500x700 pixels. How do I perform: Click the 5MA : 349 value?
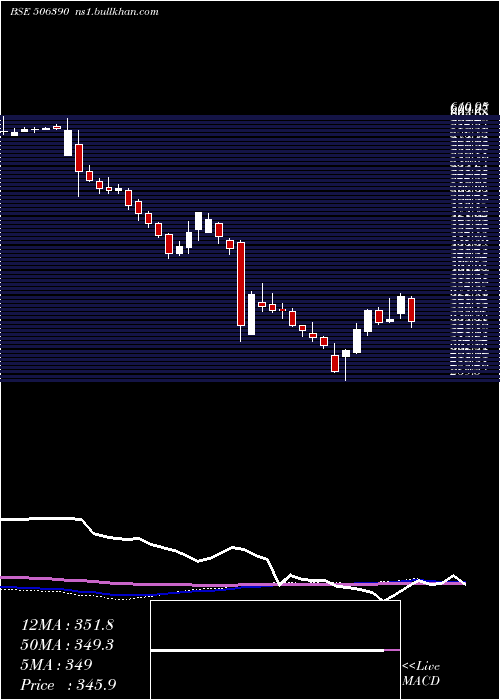pyautogui.click(x=57, y=665)
